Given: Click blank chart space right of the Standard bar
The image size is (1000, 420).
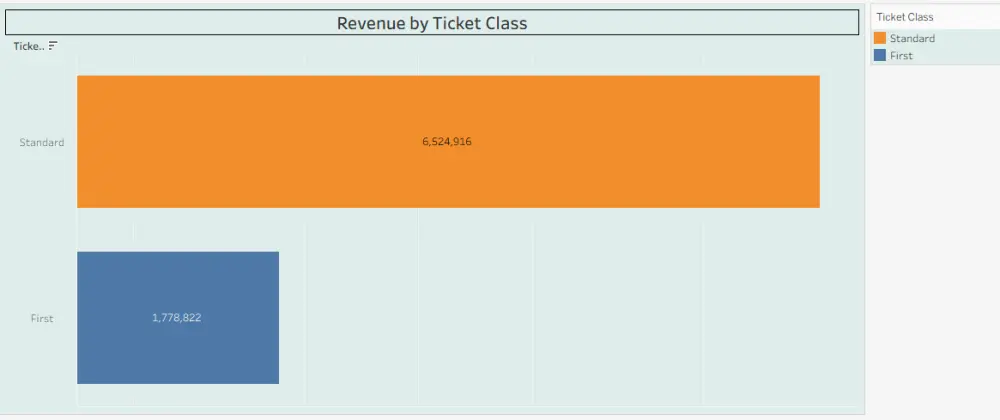Looking at the screenshot, I should pos(840,142).
